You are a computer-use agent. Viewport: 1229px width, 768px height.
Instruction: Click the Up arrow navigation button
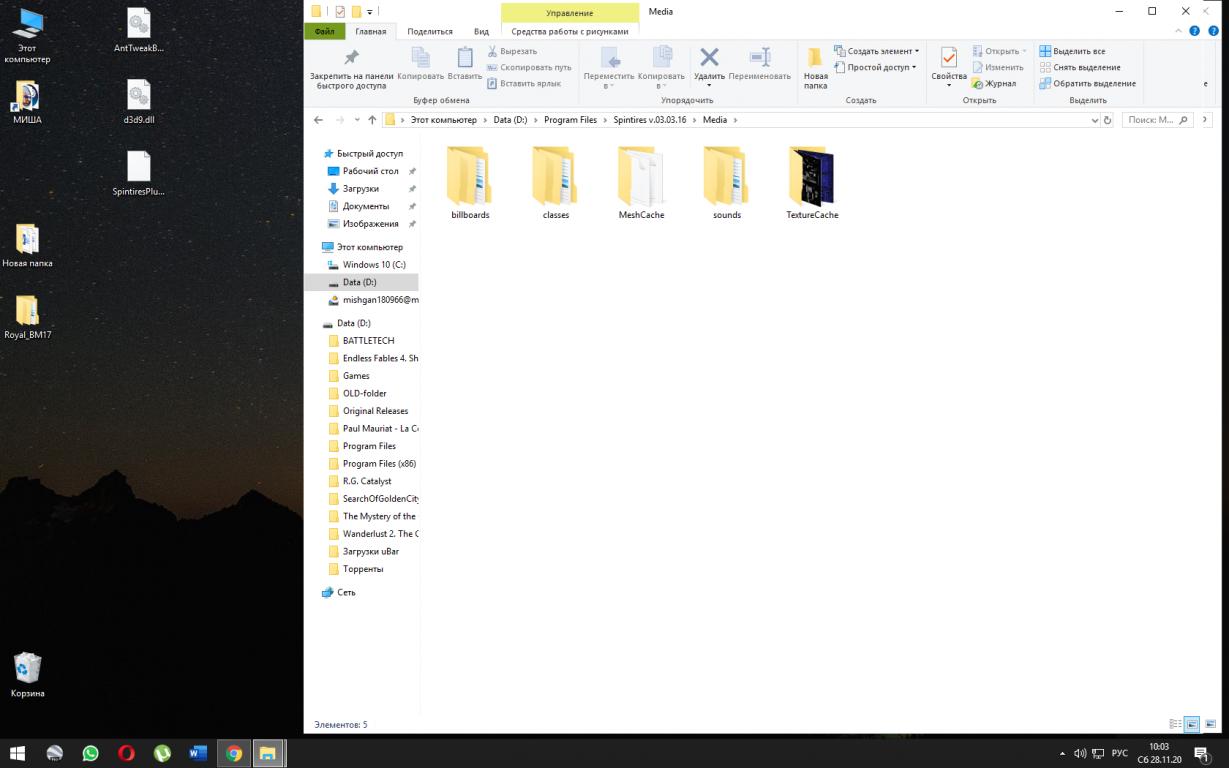click(x=372, y=120)
